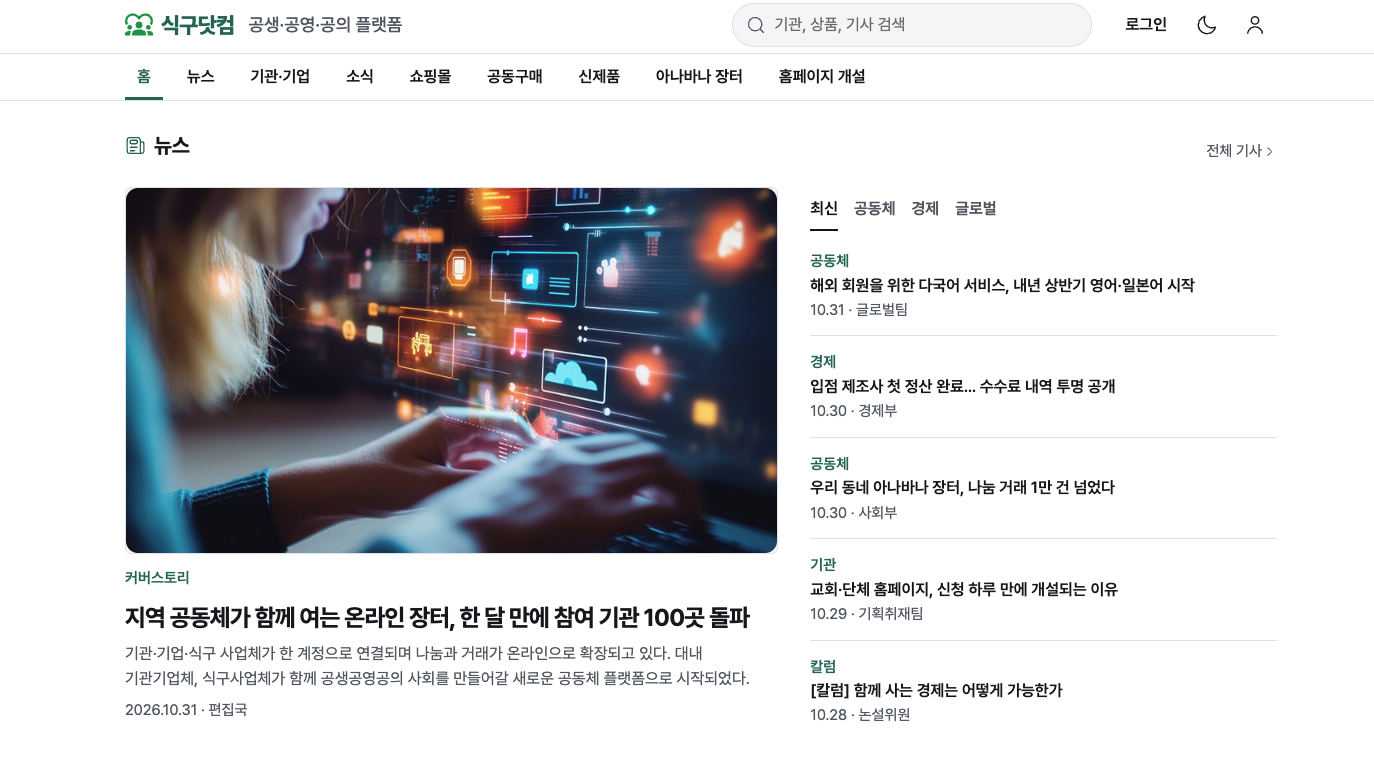The width and height of the screenshot is (1374, 759).
Task: Select the 아나바나 장터 menu
Action: point(699,77)
